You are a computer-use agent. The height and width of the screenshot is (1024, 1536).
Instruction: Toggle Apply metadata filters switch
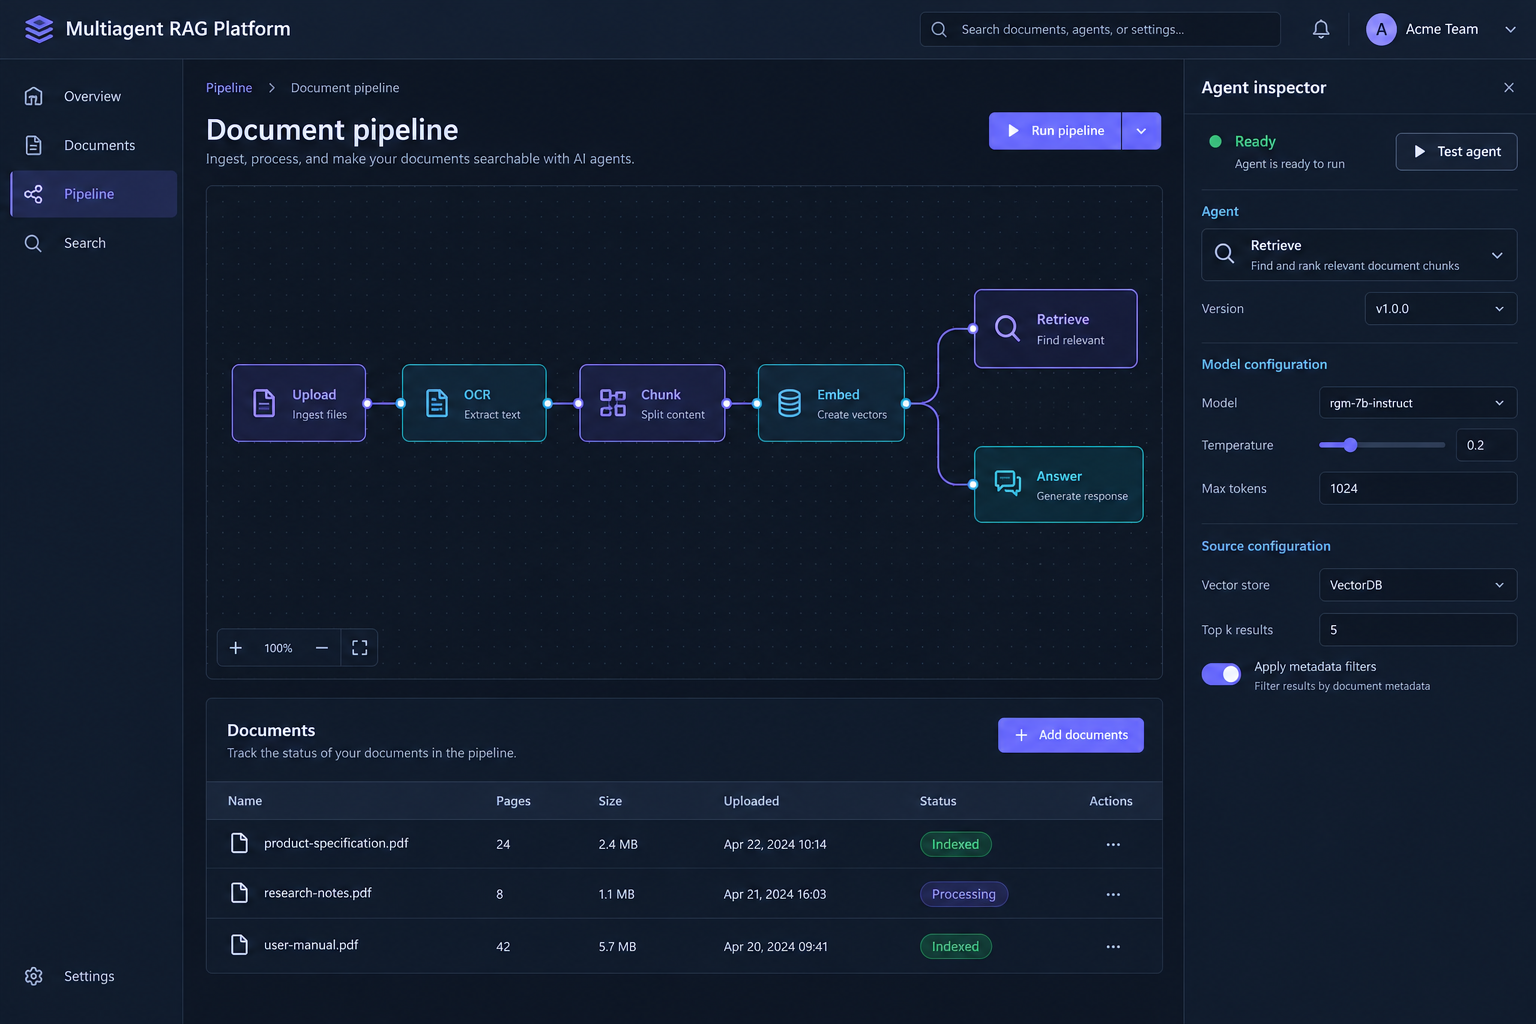click(1221, 675)
